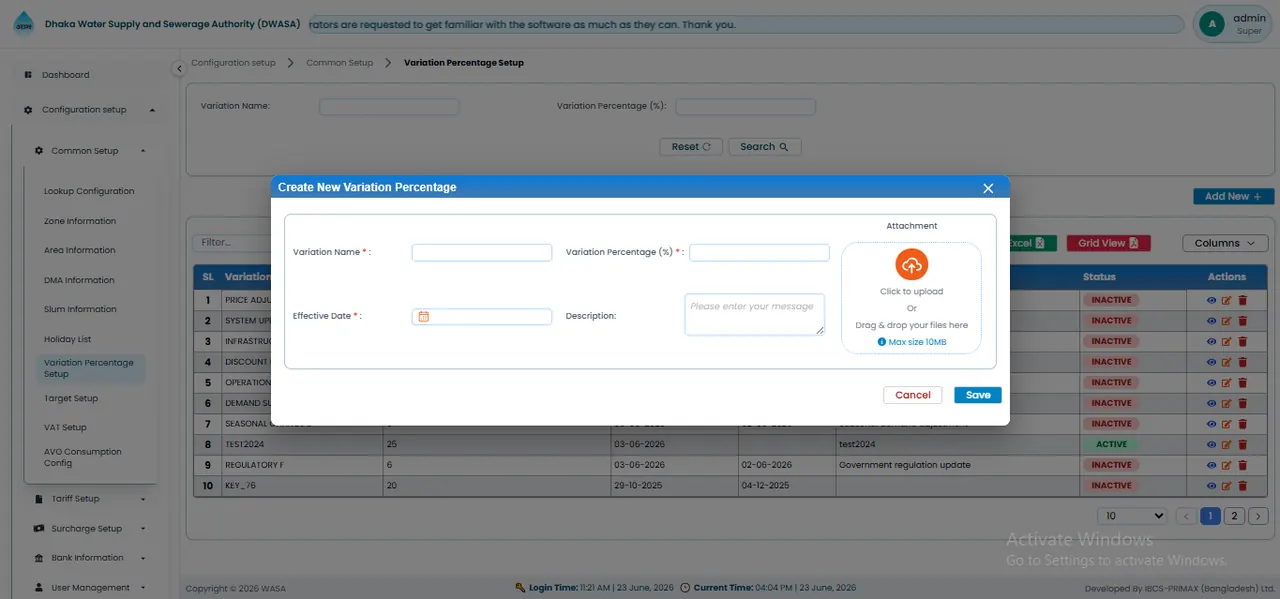This screenshot has width=1280, height=599.
Task: Save the new variation percentage
Action: point(978,395)
